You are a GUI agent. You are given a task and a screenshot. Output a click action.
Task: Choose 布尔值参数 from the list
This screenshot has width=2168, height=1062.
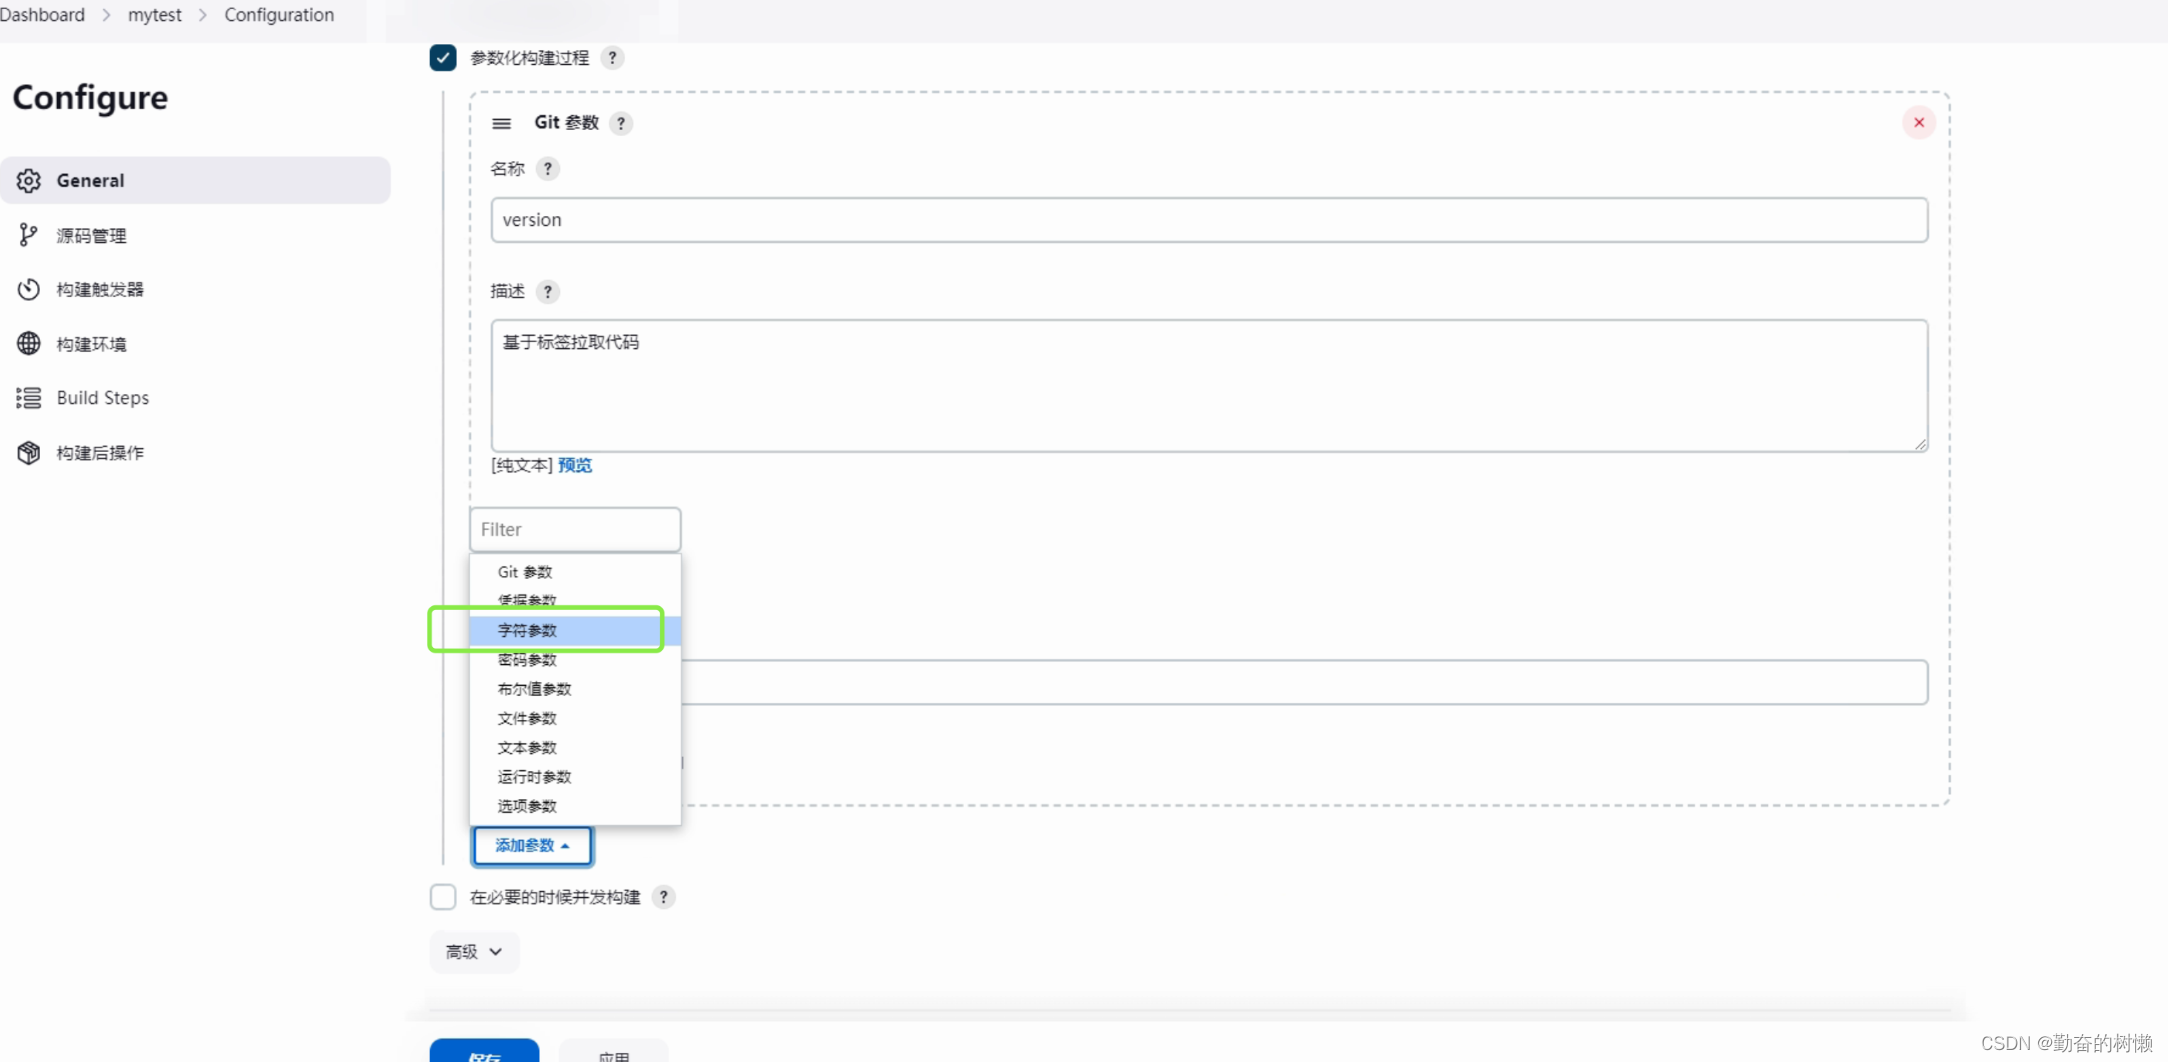[575, 689]
